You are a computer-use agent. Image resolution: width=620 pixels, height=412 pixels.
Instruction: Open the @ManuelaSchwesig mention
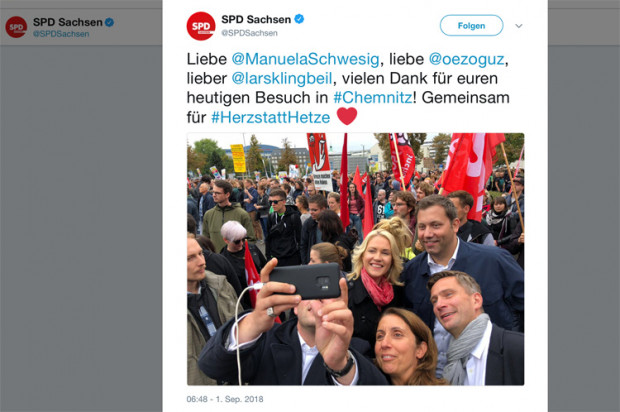305,59
